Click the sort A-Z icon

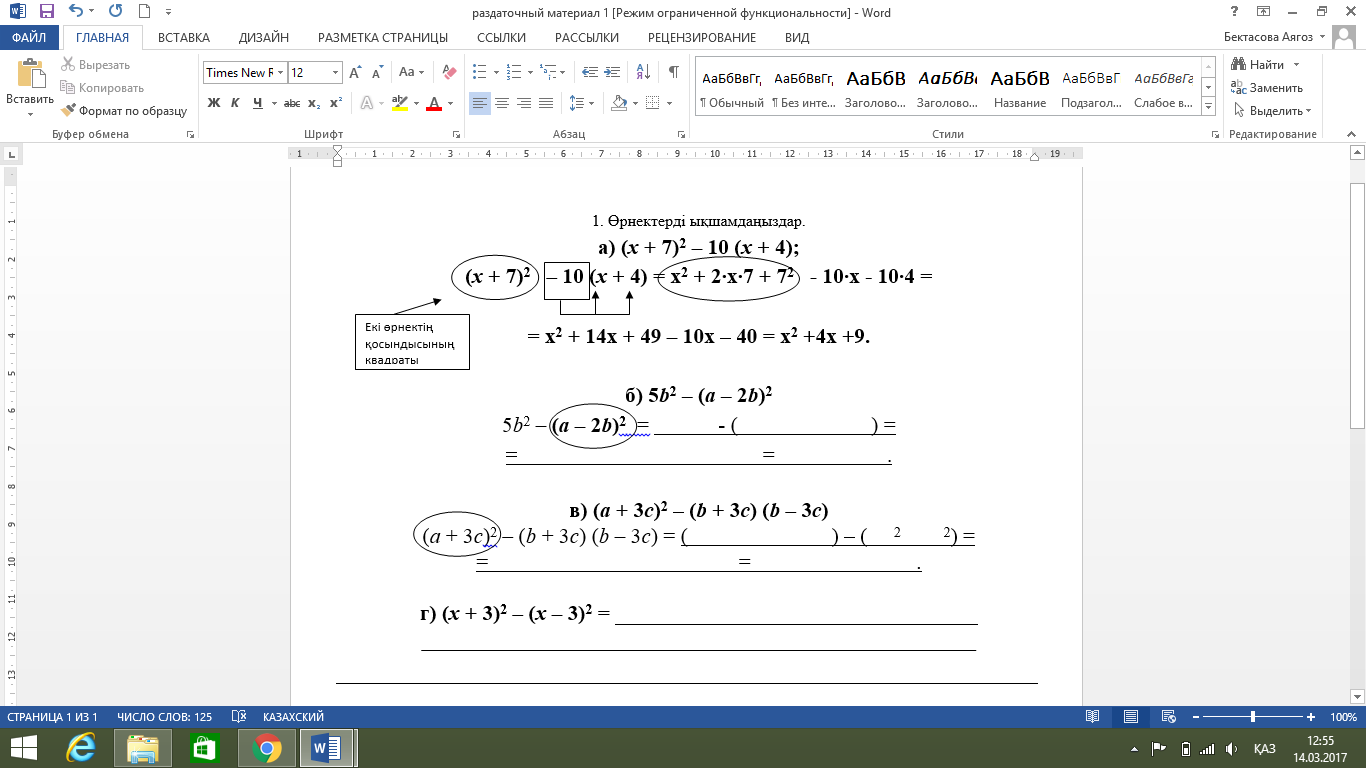click(x=644, y=72)
